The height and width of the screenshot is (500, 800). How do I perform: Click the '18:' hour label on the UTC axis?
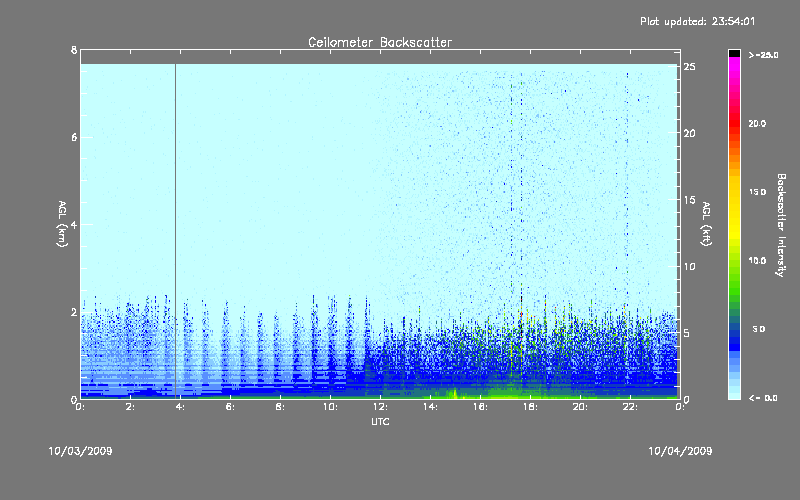(x=530, y=407)
